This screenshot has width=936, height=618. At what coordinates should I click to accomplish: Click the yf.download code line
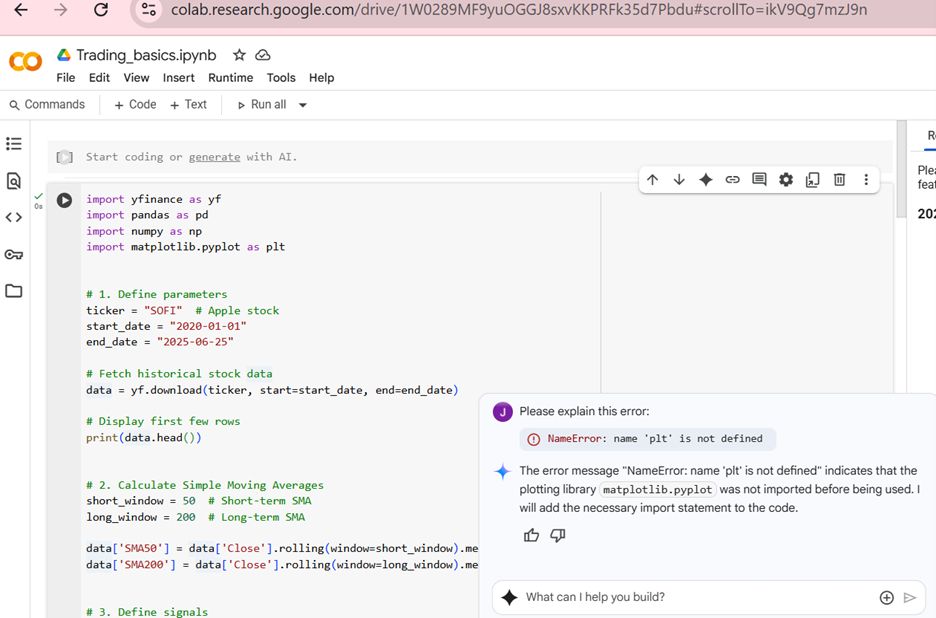pyautogui.click(x=272, y=390)
